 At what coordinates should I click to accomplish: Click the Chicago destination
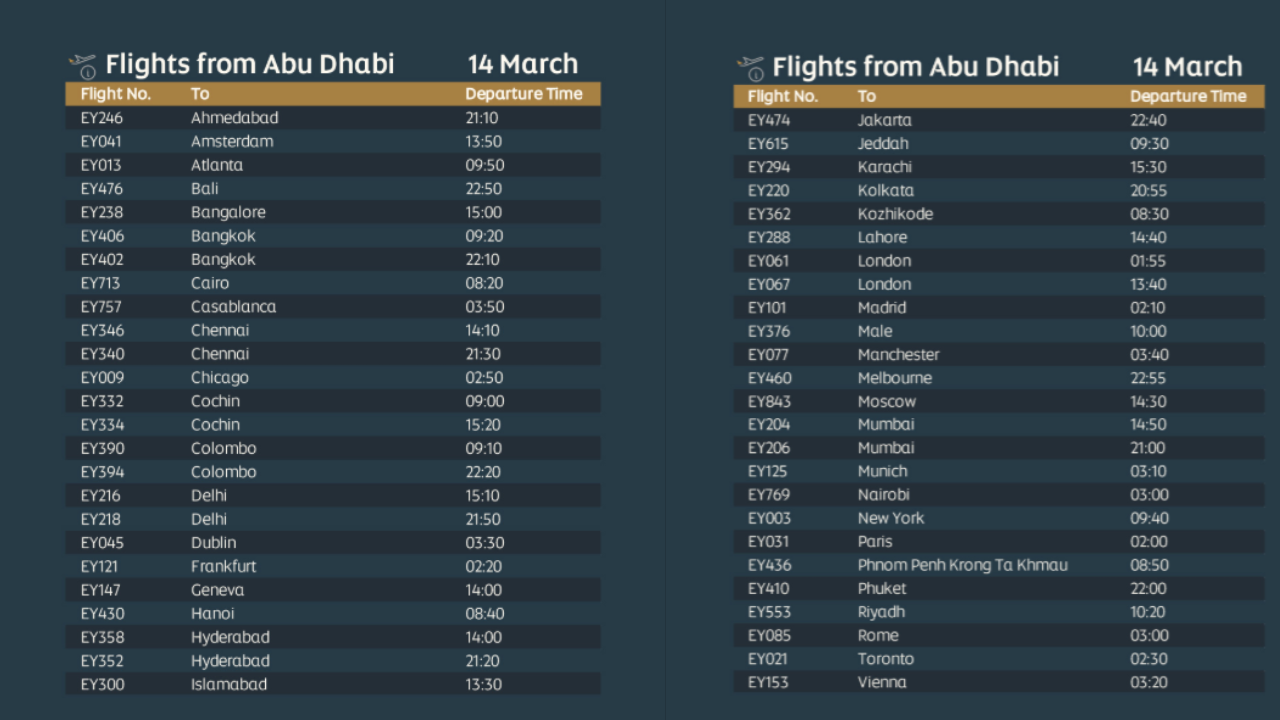(220, 378)
